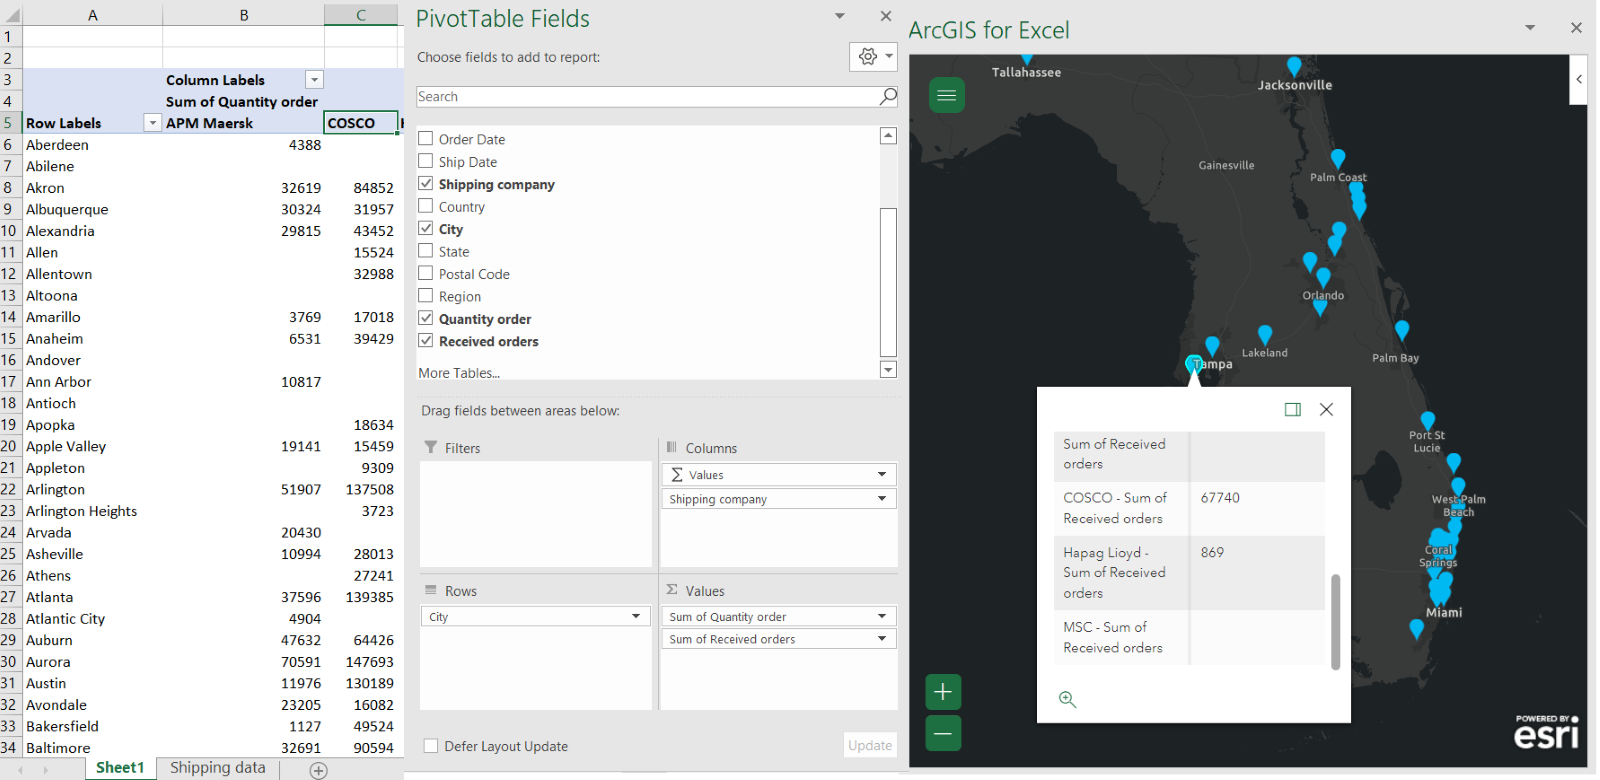Image resolution: width=1600 pixels, height=780 pixels.
Task: Click the select-all corner of the worksheet
Action: click(x=11, y=14)
